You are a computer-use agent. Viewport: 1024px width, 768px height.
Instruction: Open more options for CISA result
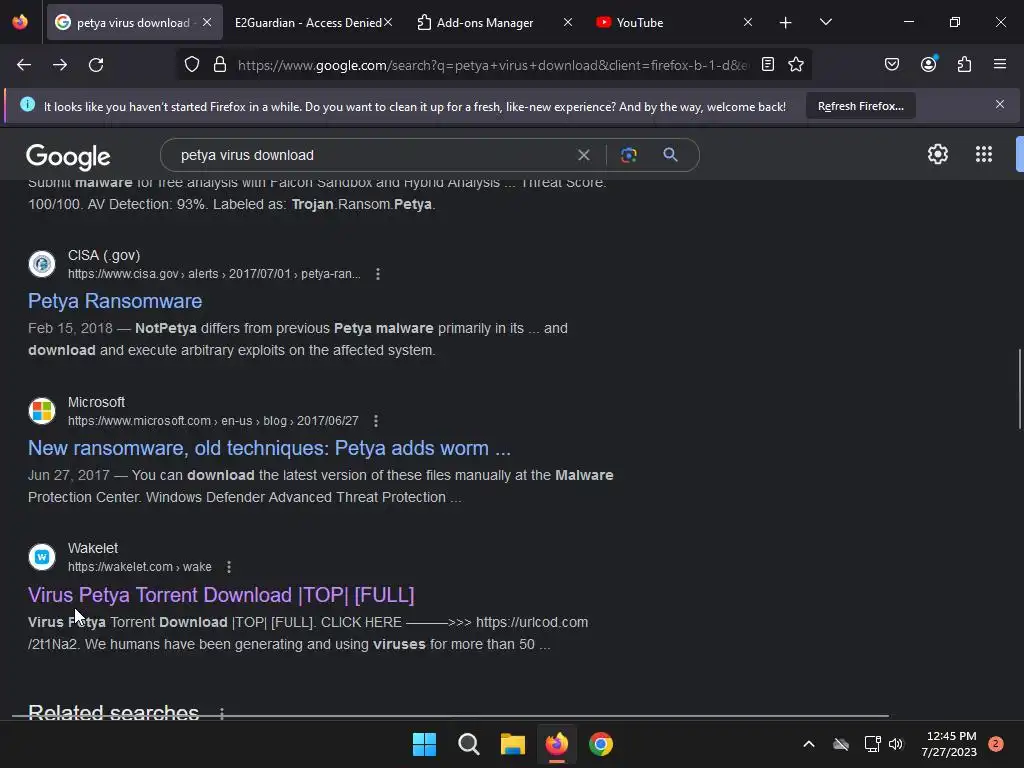tap(377, 274)
